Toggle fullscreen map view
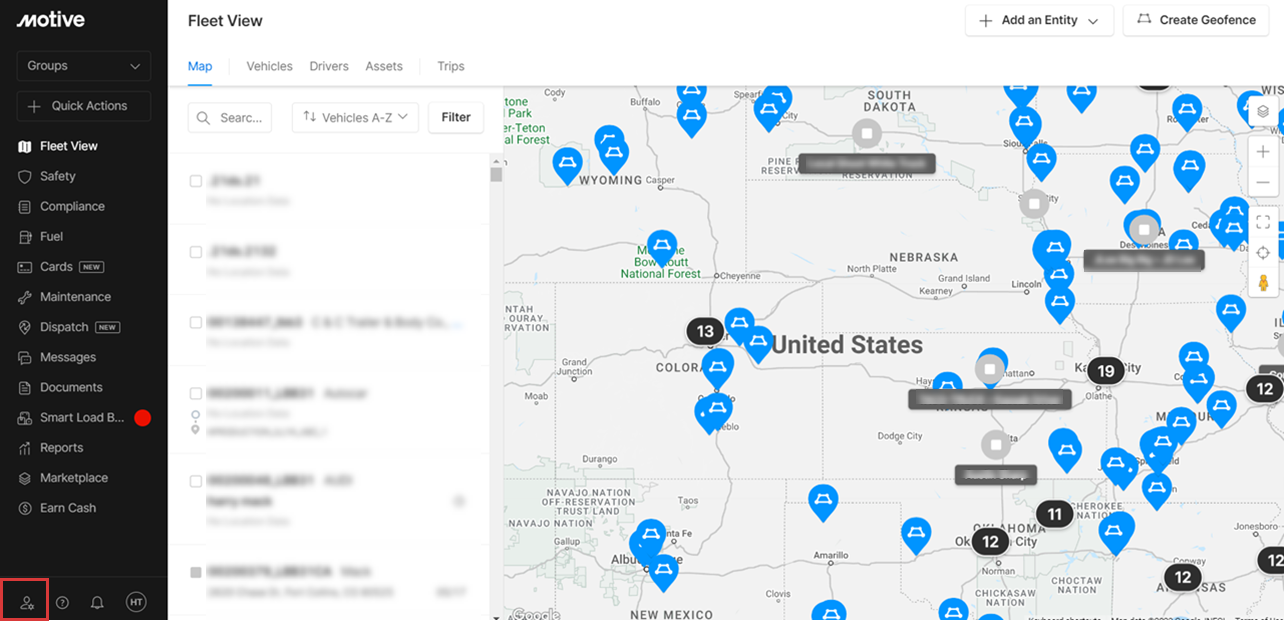The height and width of the screenshot is (621, 1284). click(1263, 222)
